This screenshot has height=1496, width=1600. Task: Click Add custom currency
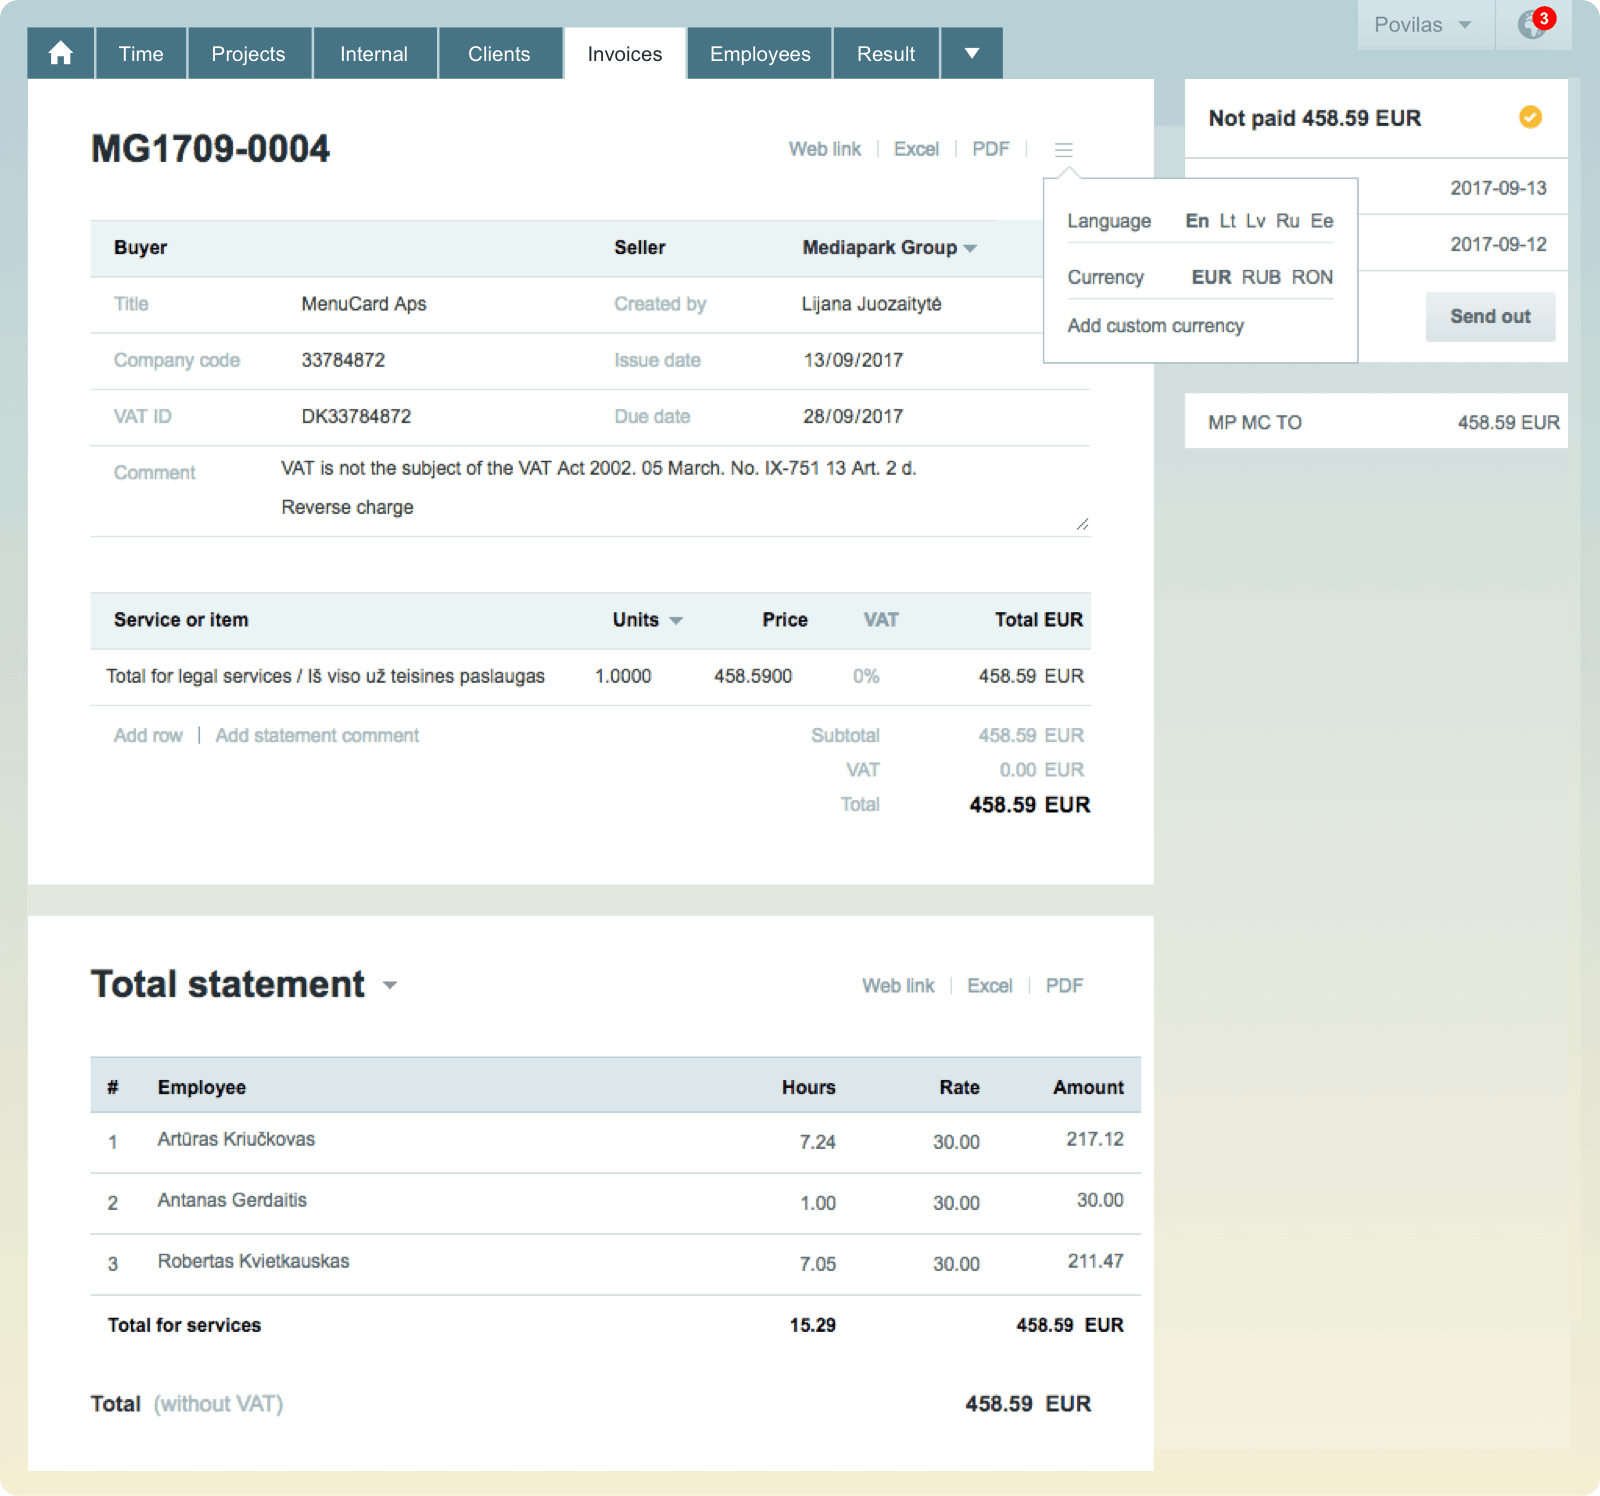[1155, 325]
